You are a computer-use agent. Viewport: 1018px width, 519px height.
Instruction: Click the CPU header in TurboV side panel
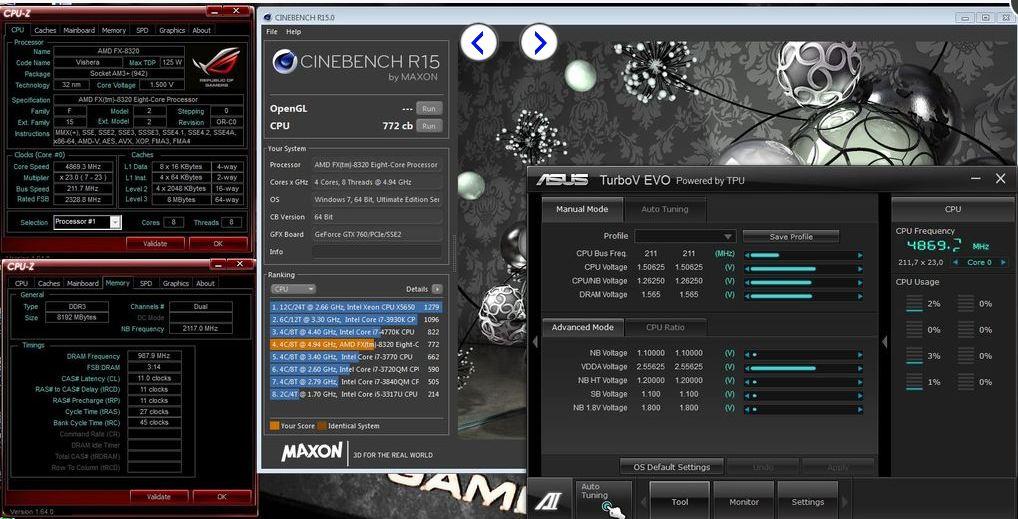pos(952,209)
